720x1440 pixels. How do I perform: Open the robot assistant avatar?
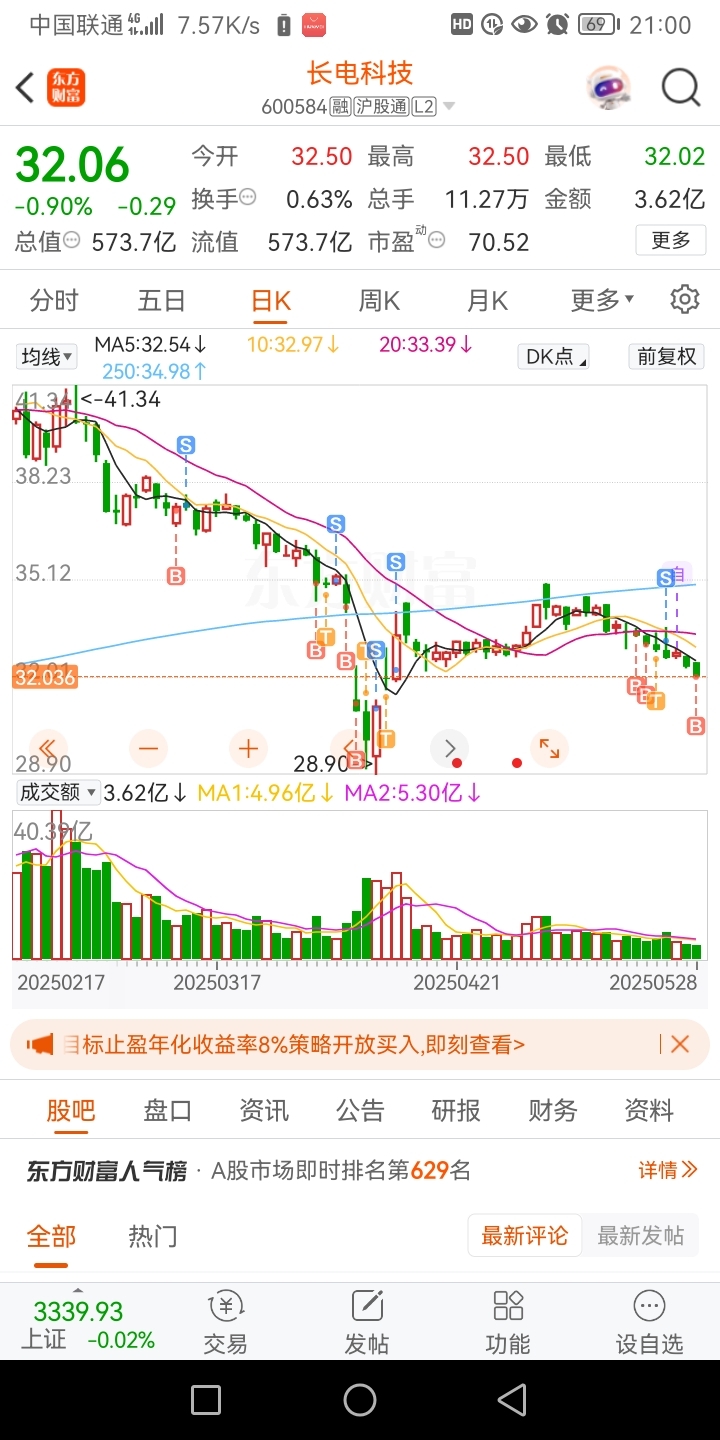pyautogui.click(x=609, y=88)
